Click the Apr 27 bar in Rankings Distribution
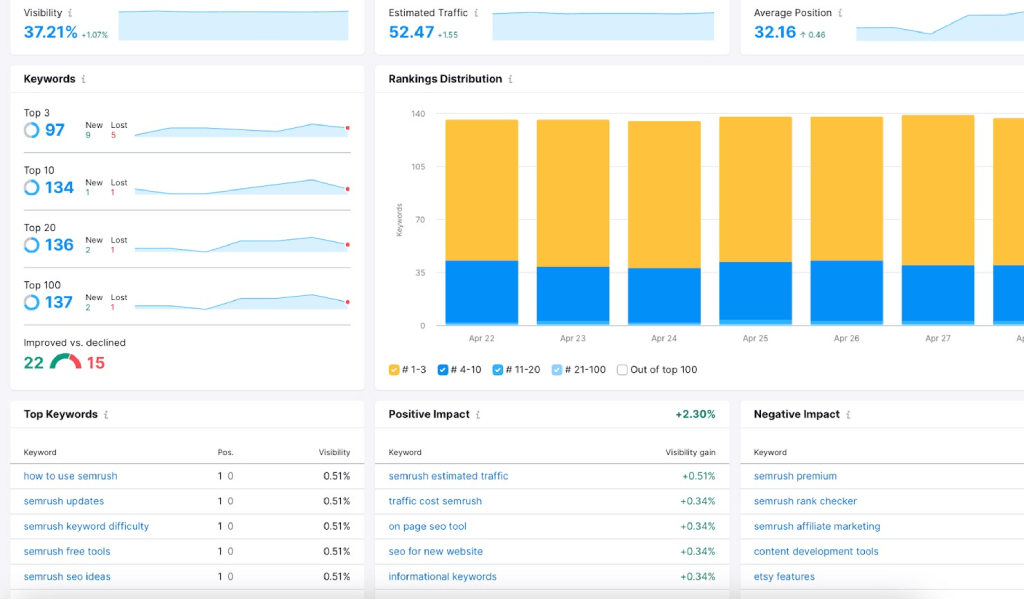This screenshot has height=600, width=1024. pyautogui.click(x=938, y=220)
